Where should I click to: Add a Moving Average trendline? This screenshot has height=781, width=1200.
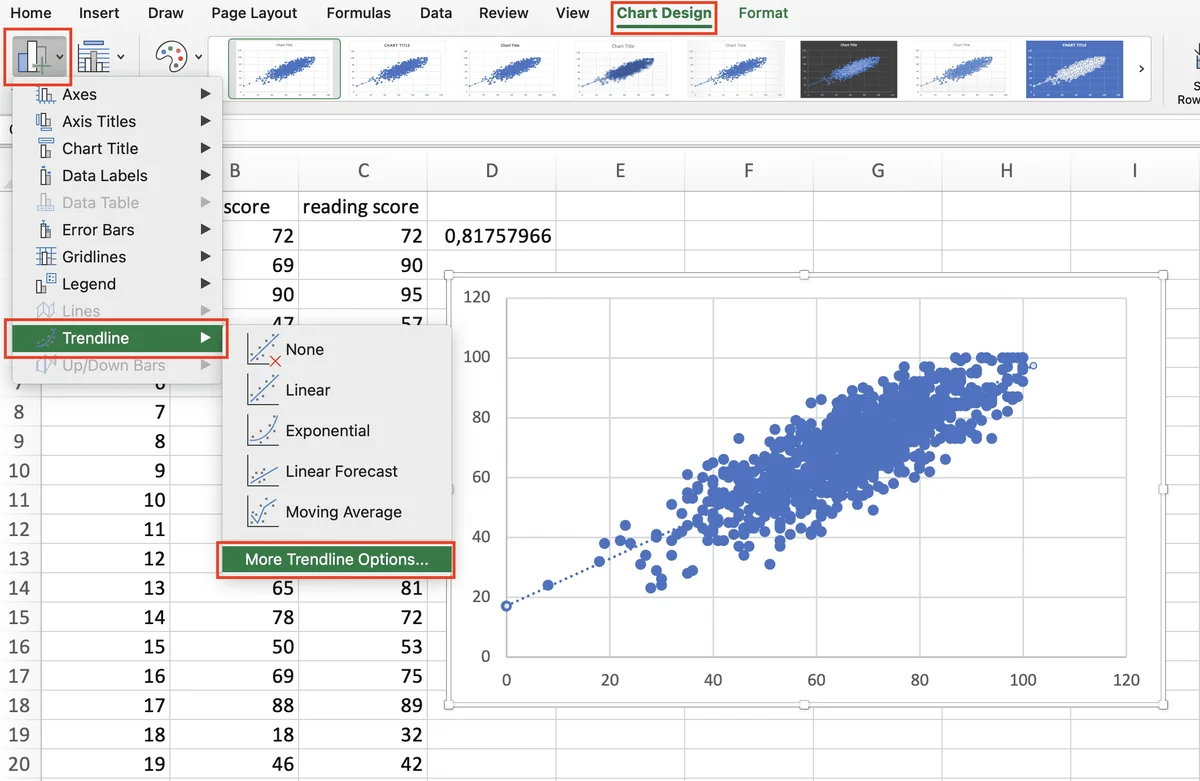tap(337, 512)
